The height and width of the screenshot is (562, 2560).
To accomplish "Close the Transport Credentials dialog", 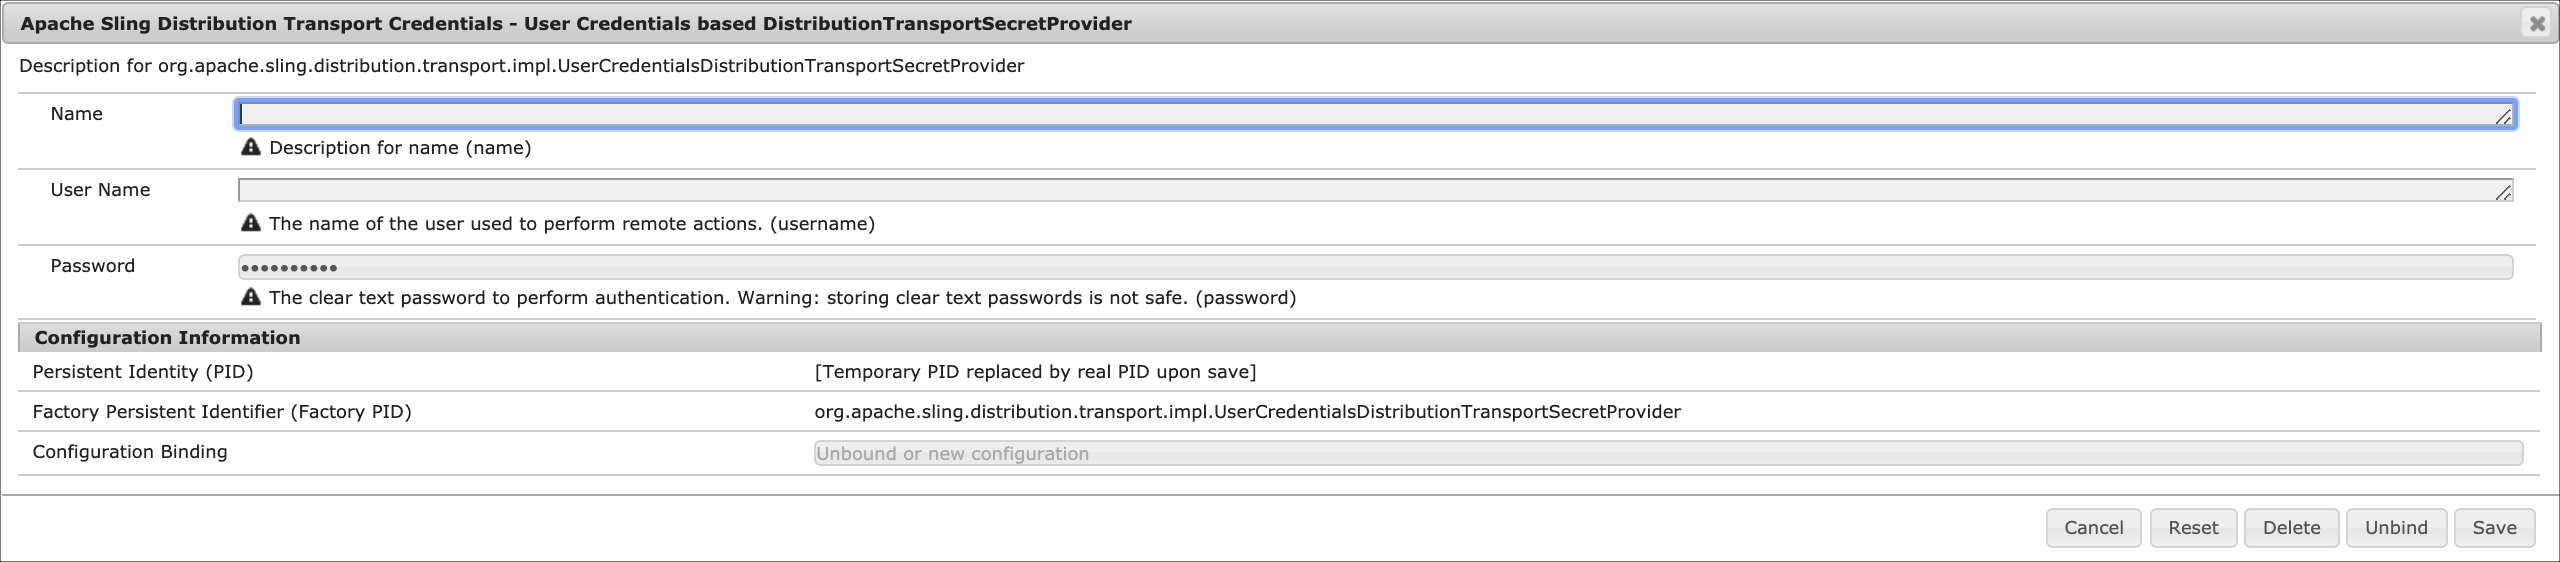I will pyautogui.click(x=2536, y=23).
